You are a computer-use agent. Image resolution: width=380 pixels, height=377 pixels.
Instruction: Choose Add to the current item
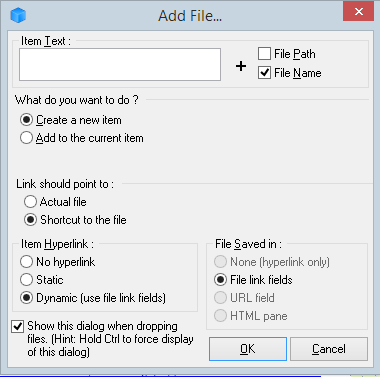(26, 138)
